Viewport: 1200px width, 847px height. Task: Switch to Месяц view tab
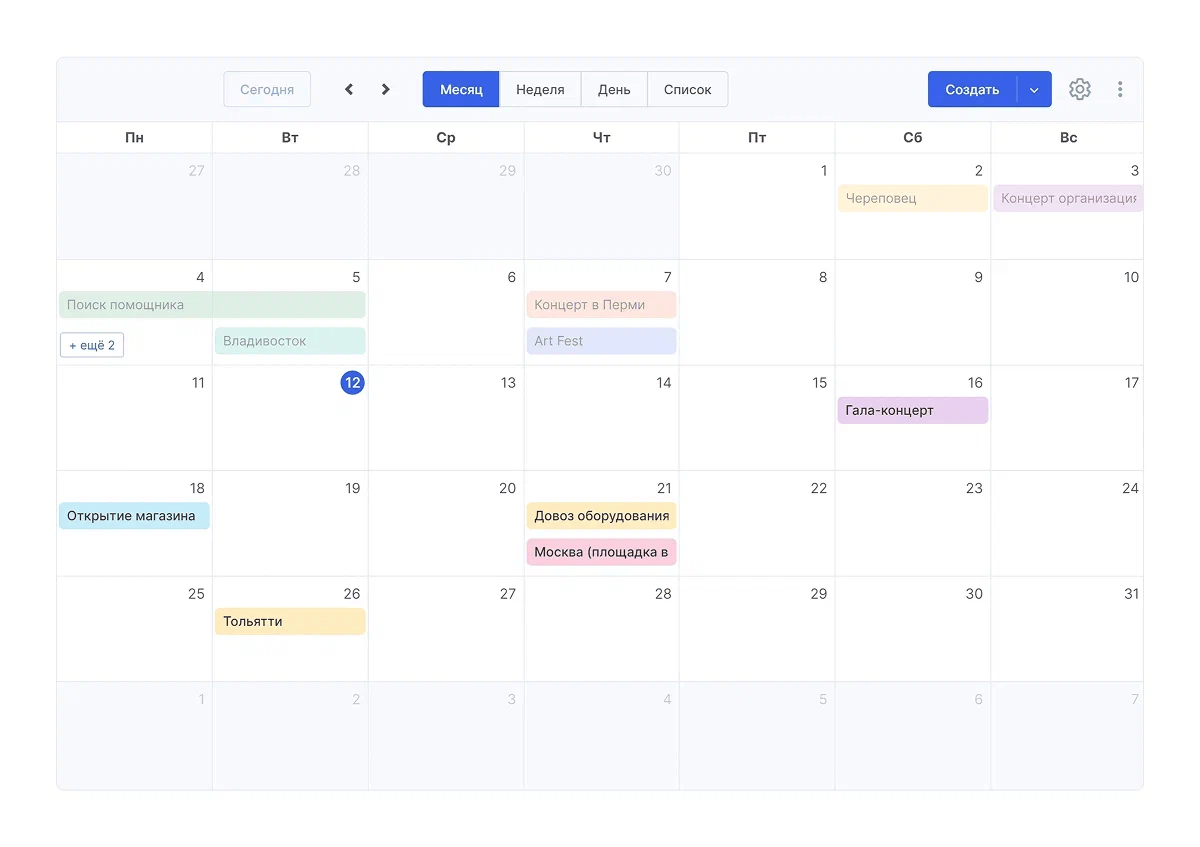(x=461, y=89)
